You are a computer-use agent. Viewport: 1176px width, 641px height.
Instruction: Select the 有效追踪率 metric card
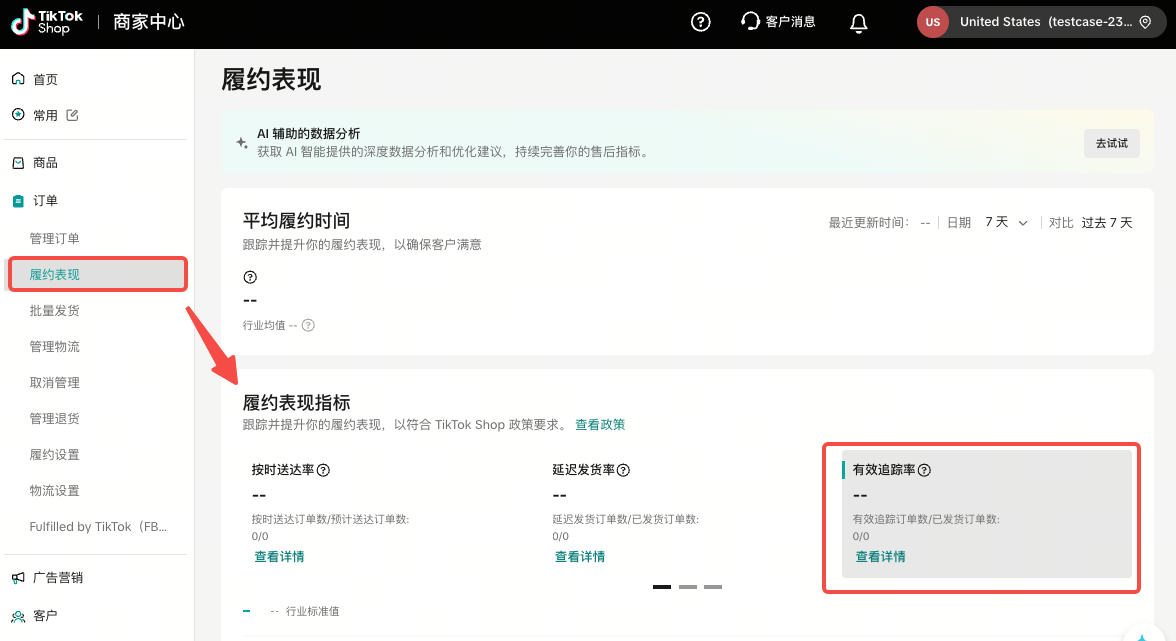(x=985, y=512)
